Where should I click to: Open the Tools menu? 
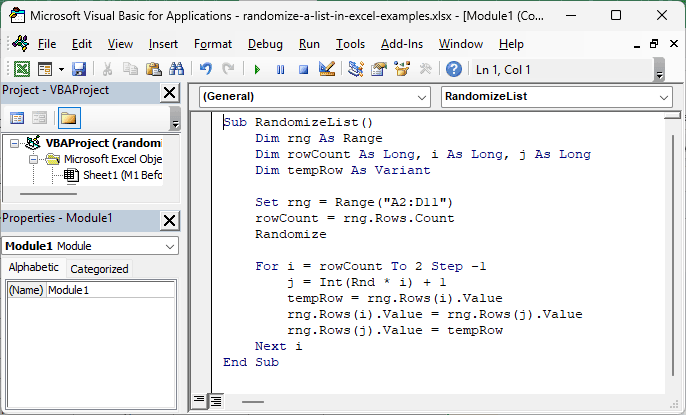[x=350, y=44]
